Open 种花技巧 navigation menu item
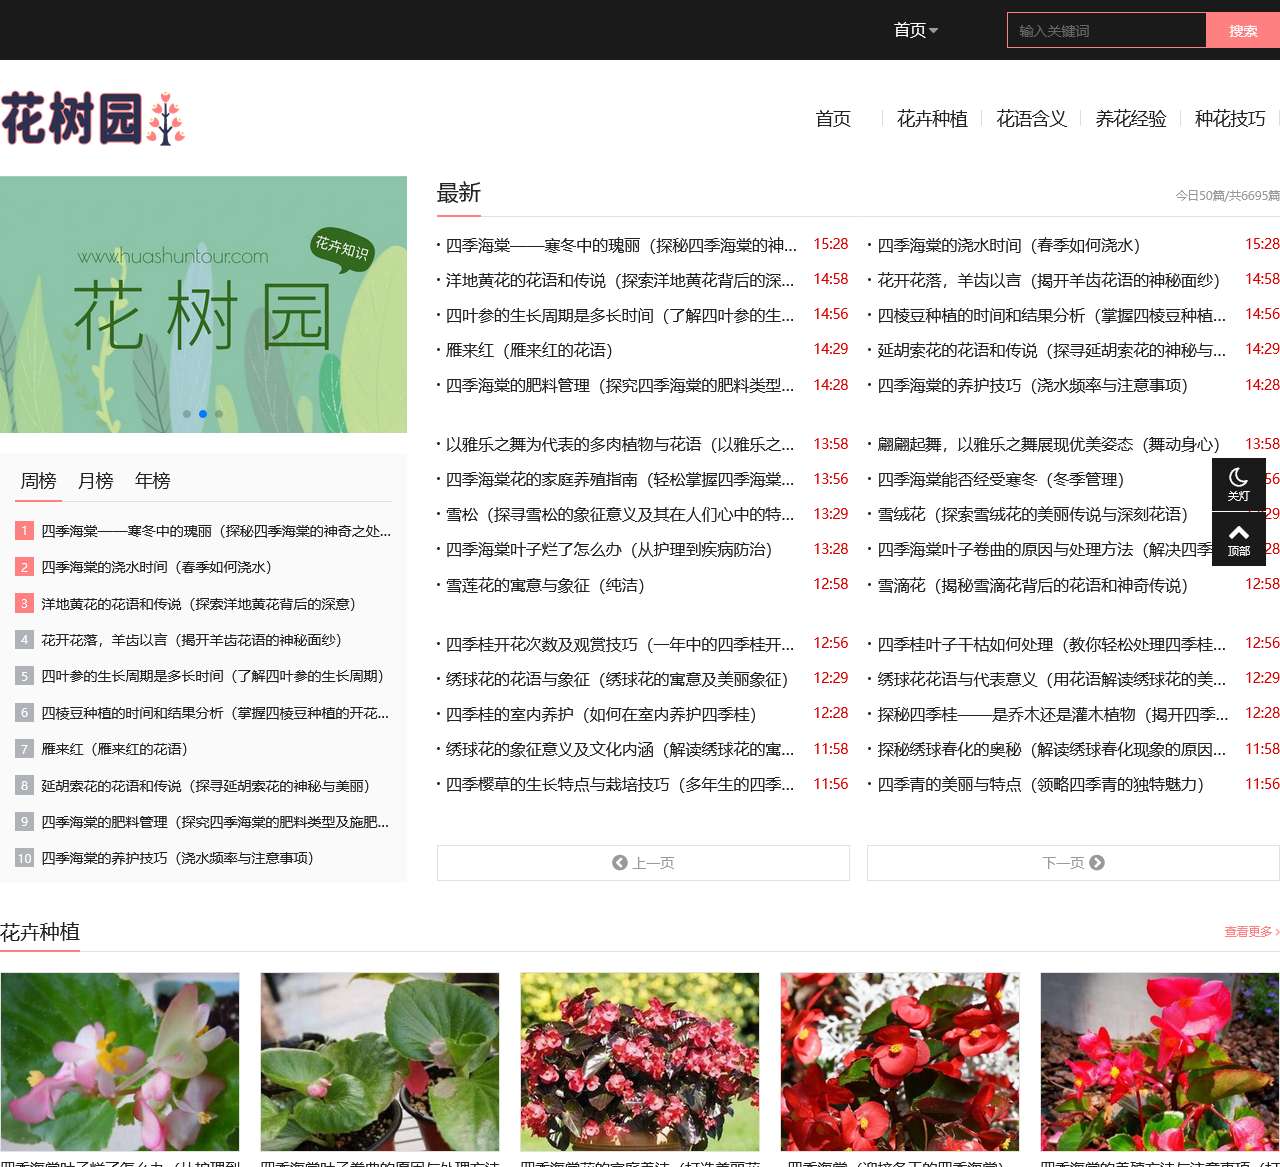1280x1167 pixels. [x=1229, y=119]
